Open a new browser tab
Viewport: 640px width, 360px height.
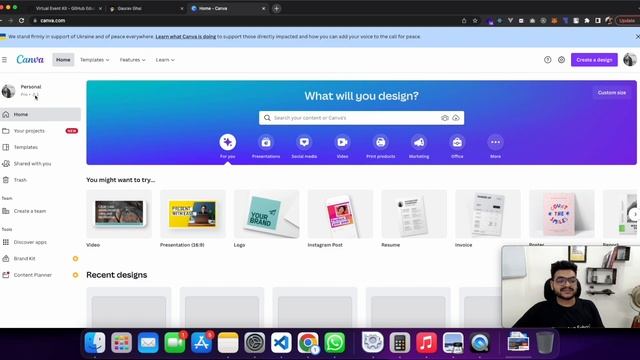pyautogui.click(x=276, y=8)
